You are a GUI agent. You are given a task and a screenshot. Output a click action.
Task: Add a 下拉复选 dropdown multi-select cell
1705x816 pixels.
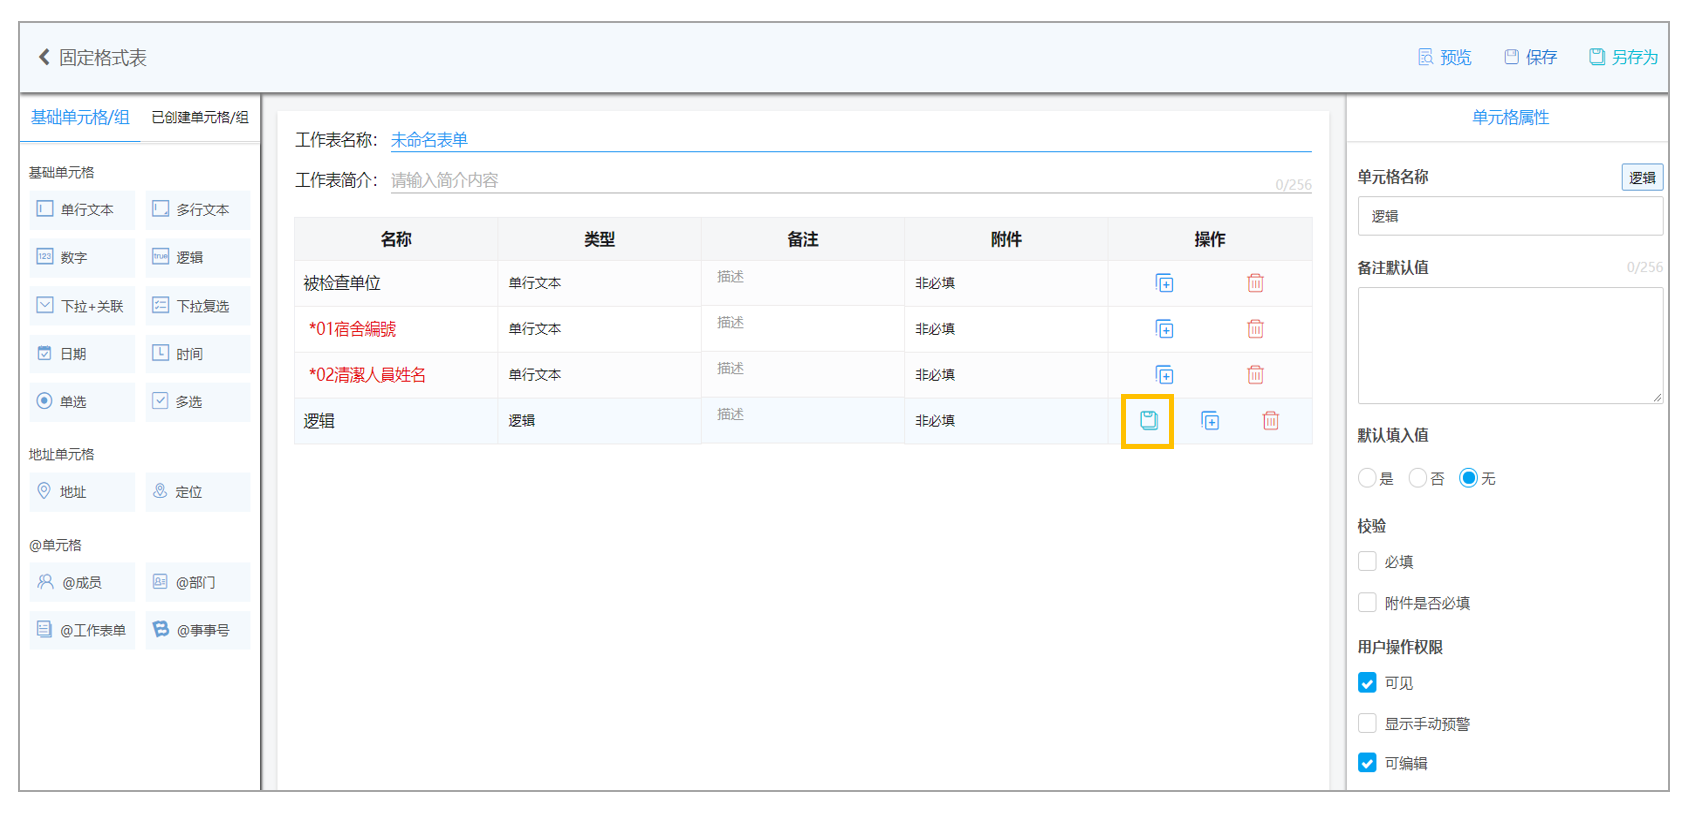198,306
